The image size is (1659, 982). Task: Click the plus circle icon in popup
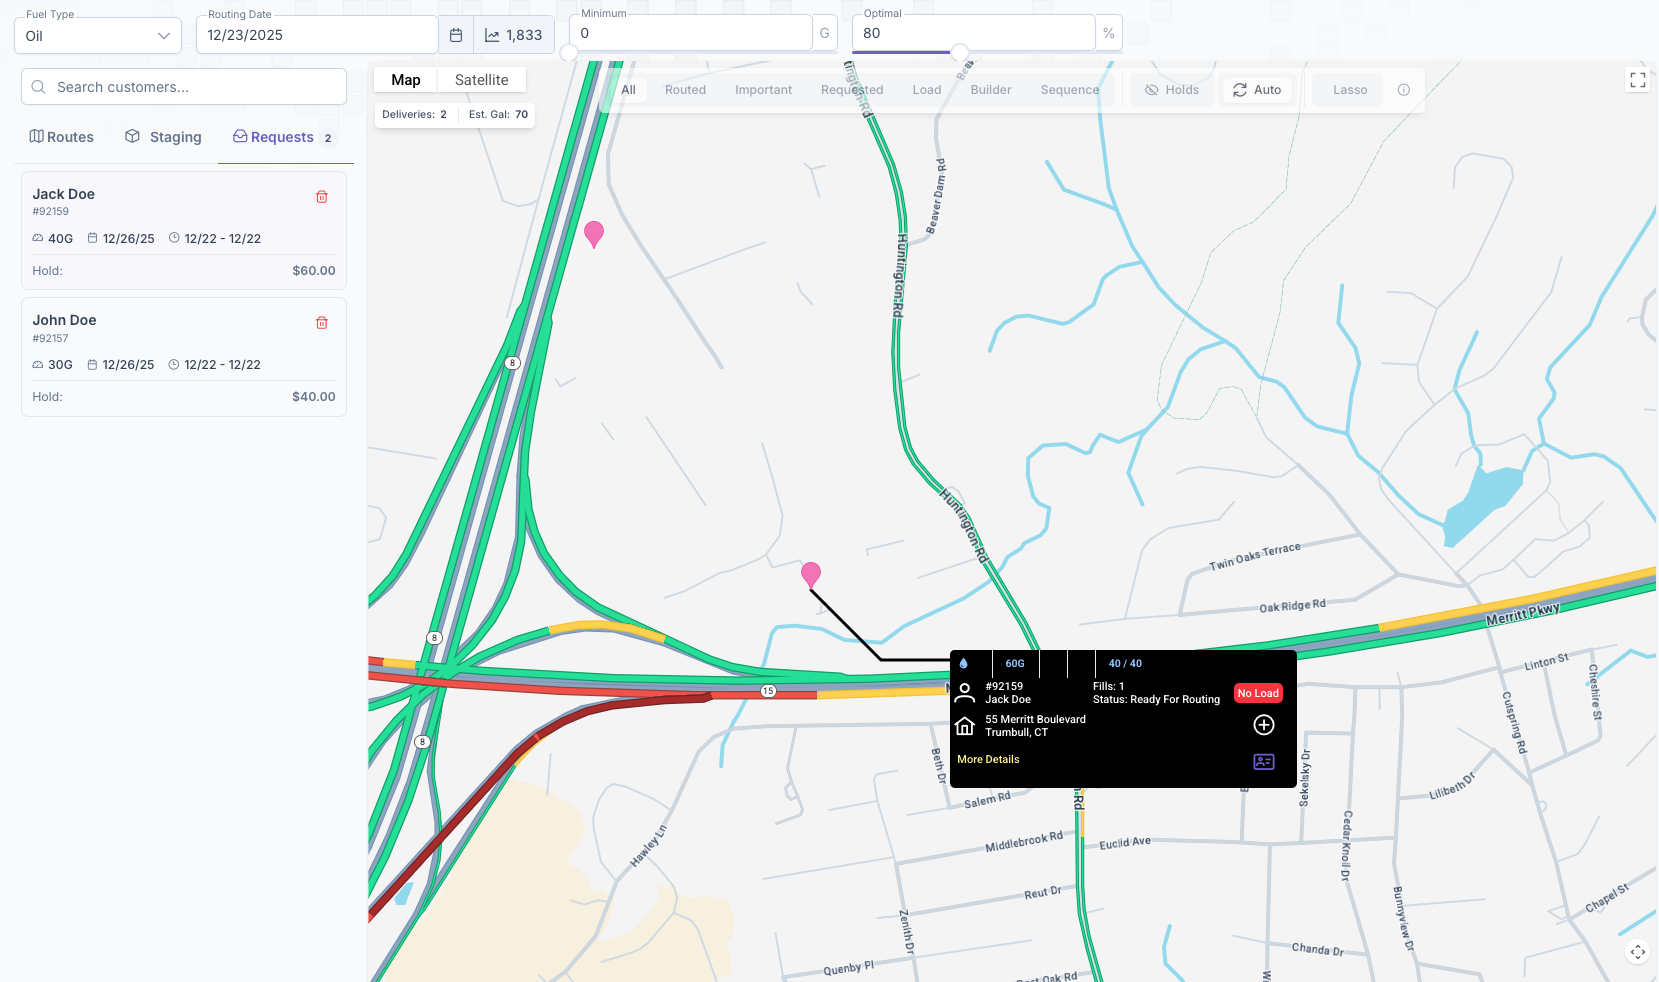(x=1264, y=725)
